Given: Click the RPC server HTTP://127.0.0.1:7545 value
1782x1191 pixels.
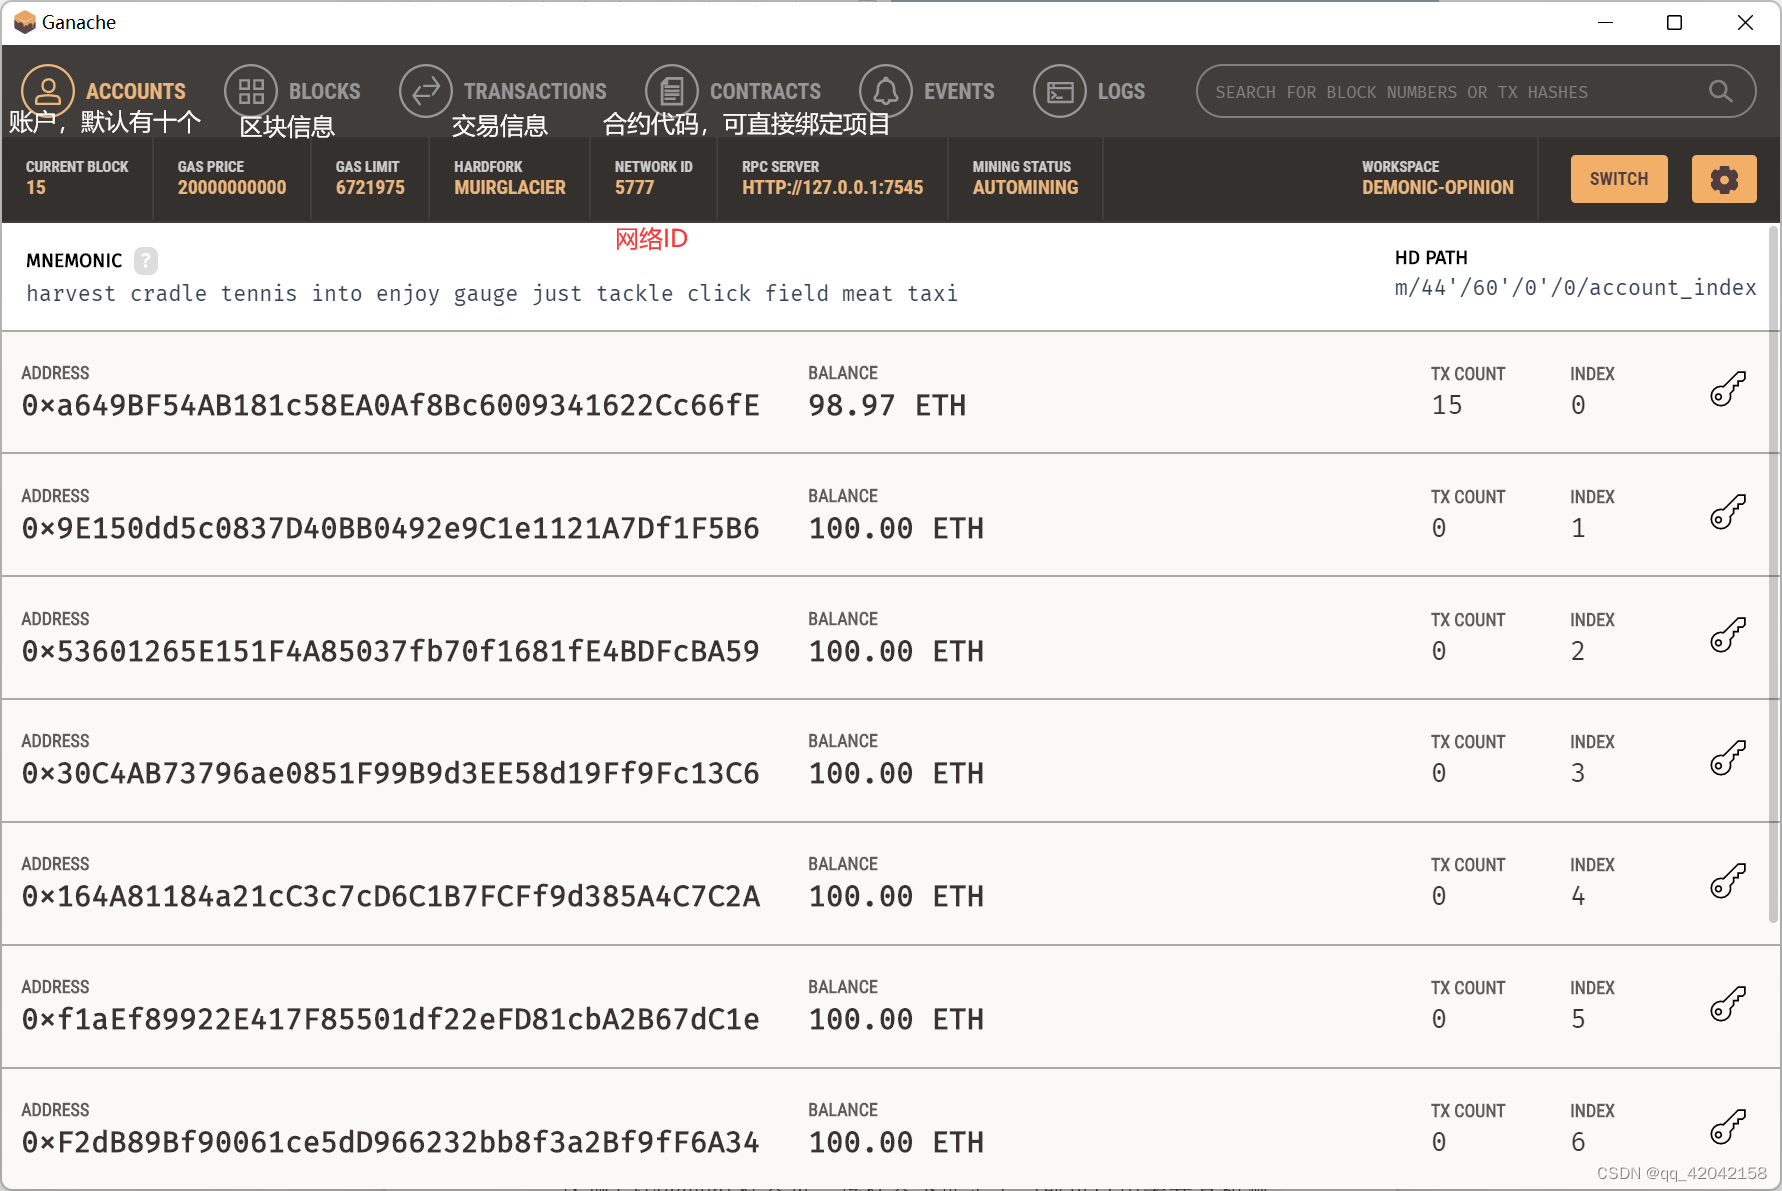Looking at the screenshot, I should tap(832, 188).
